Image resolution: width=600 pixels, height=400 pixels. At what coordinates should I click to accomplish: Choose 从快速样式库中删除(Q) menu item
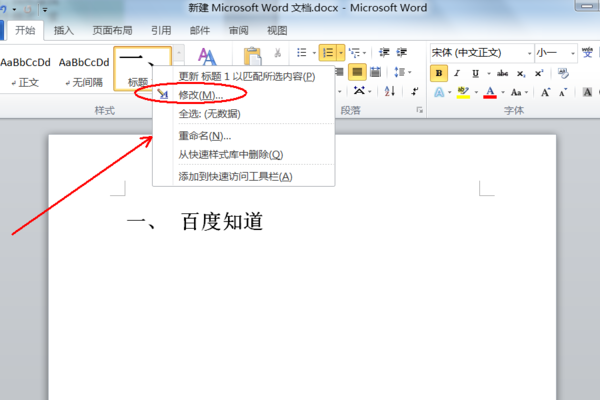coord(244,155)
